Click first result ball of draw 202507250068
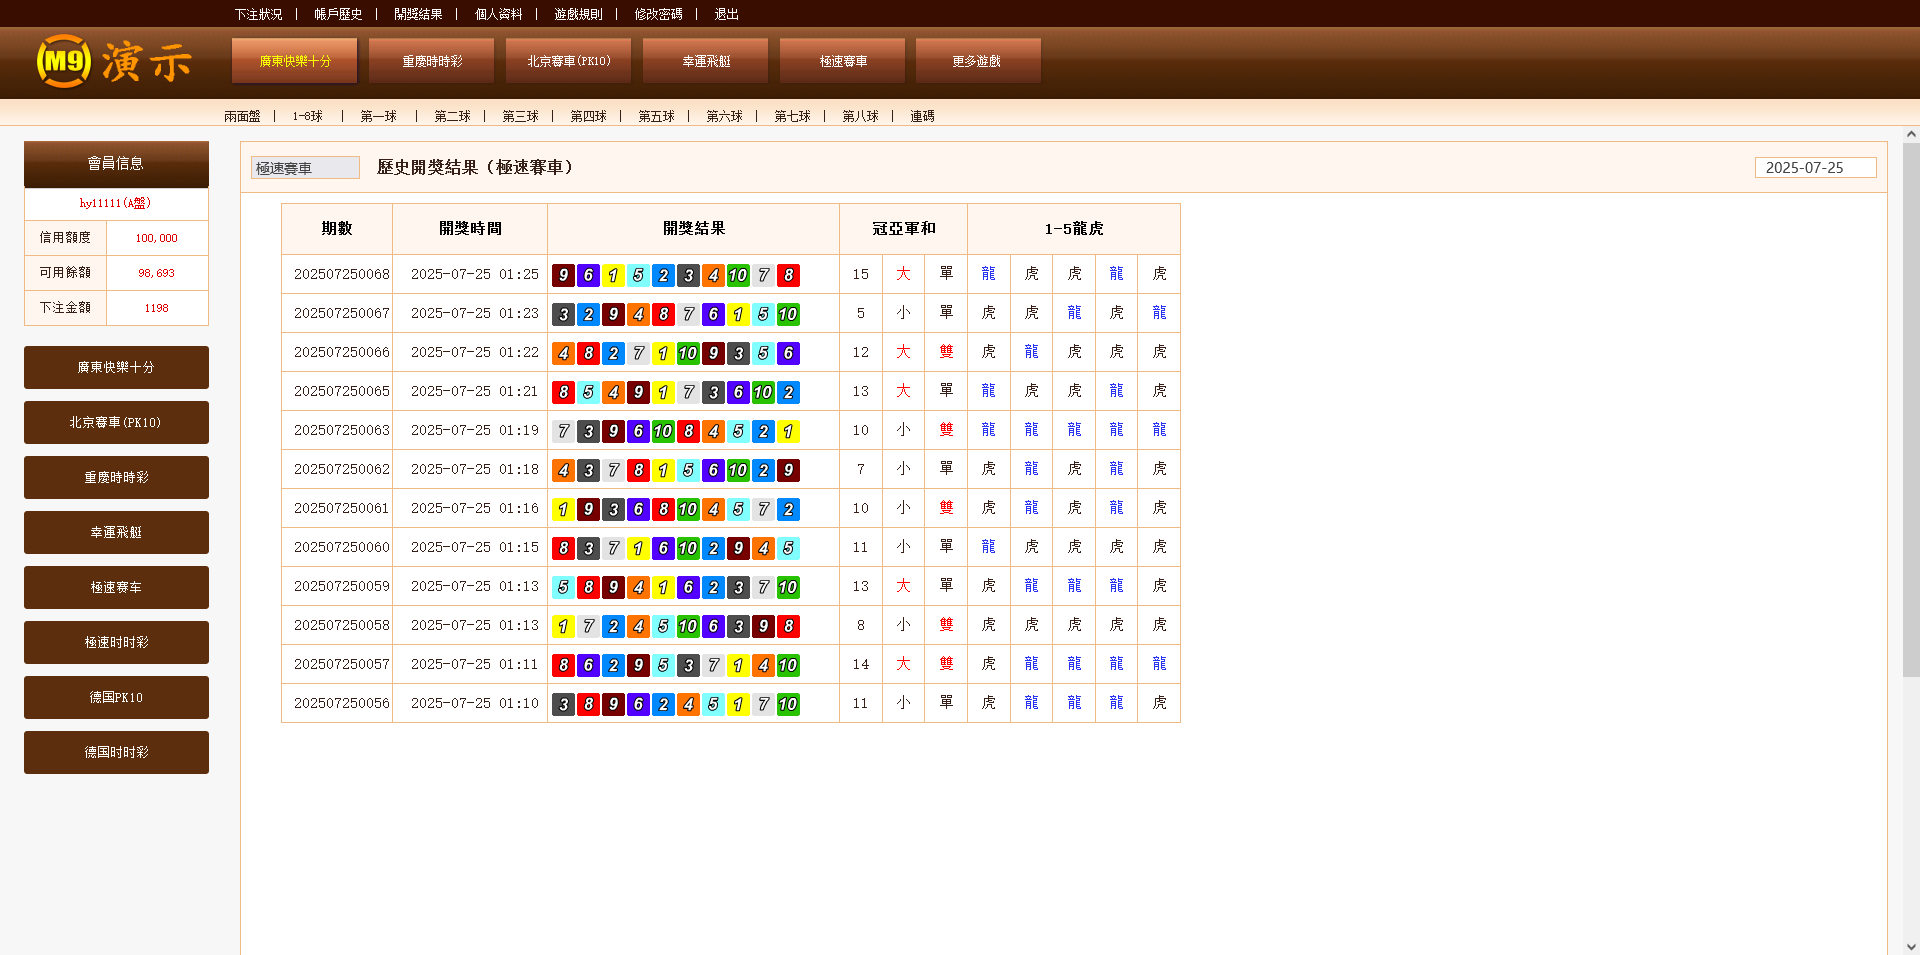This screenshot has width=1920, height=955. coord(563,275)
